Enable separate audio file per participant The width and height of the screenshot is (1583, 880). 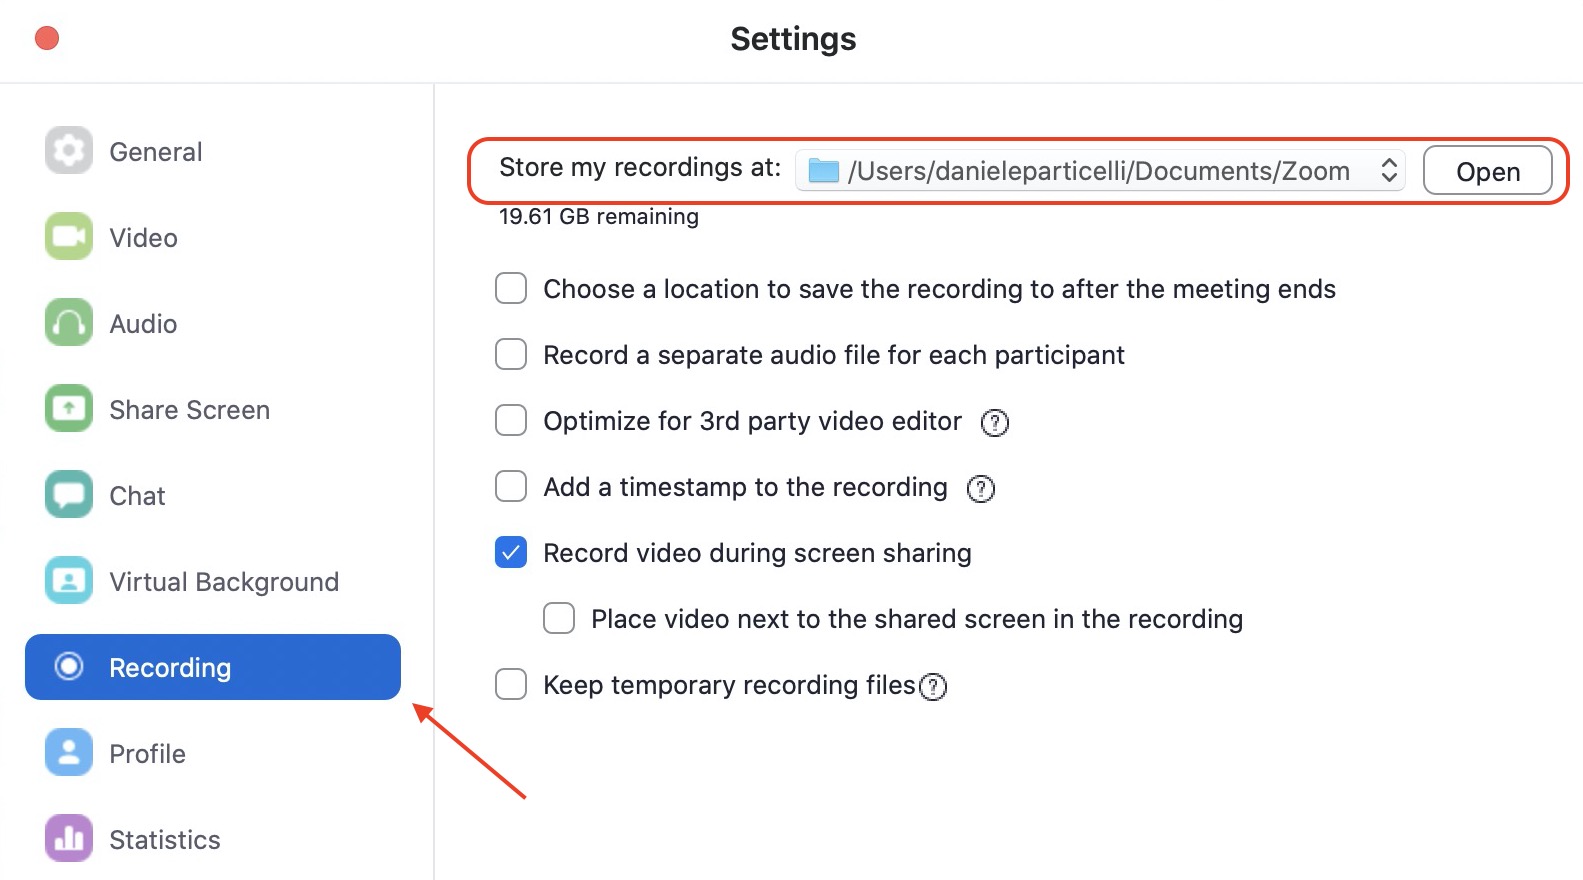tap(511, 354)
